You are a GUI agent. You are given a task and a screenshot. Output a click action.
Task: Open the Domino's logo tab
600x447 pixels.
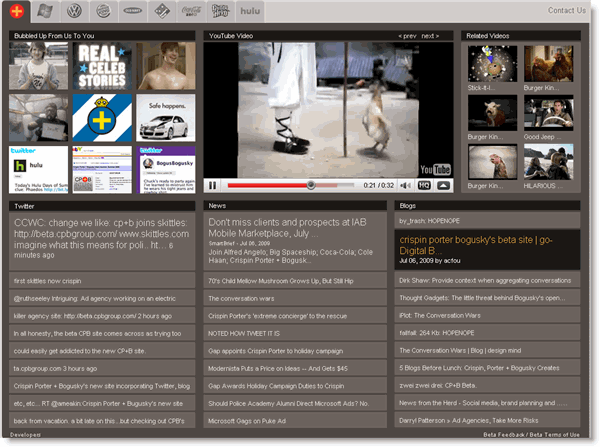click(162, 11)
